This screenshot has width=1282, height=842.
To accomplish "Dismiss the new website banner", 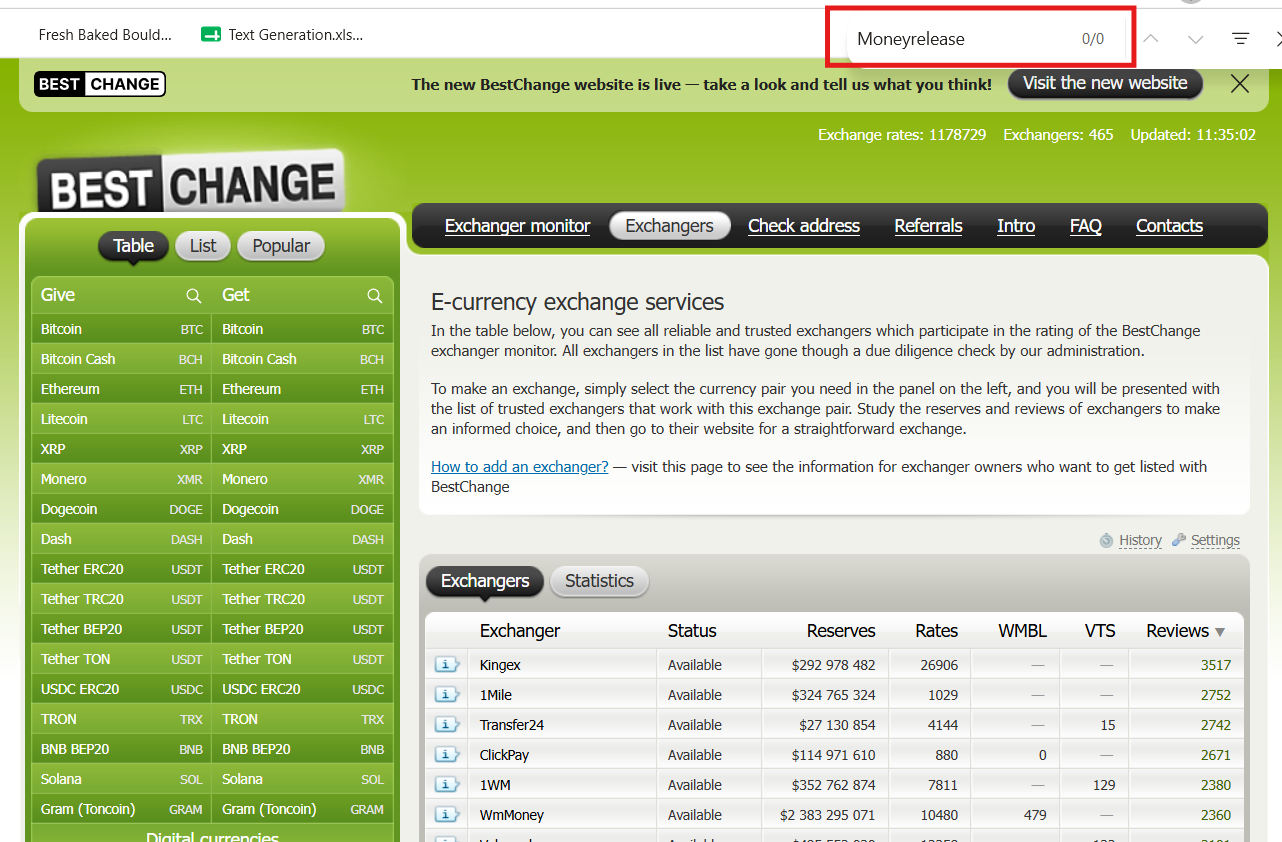I will (x=1240, y=84).
